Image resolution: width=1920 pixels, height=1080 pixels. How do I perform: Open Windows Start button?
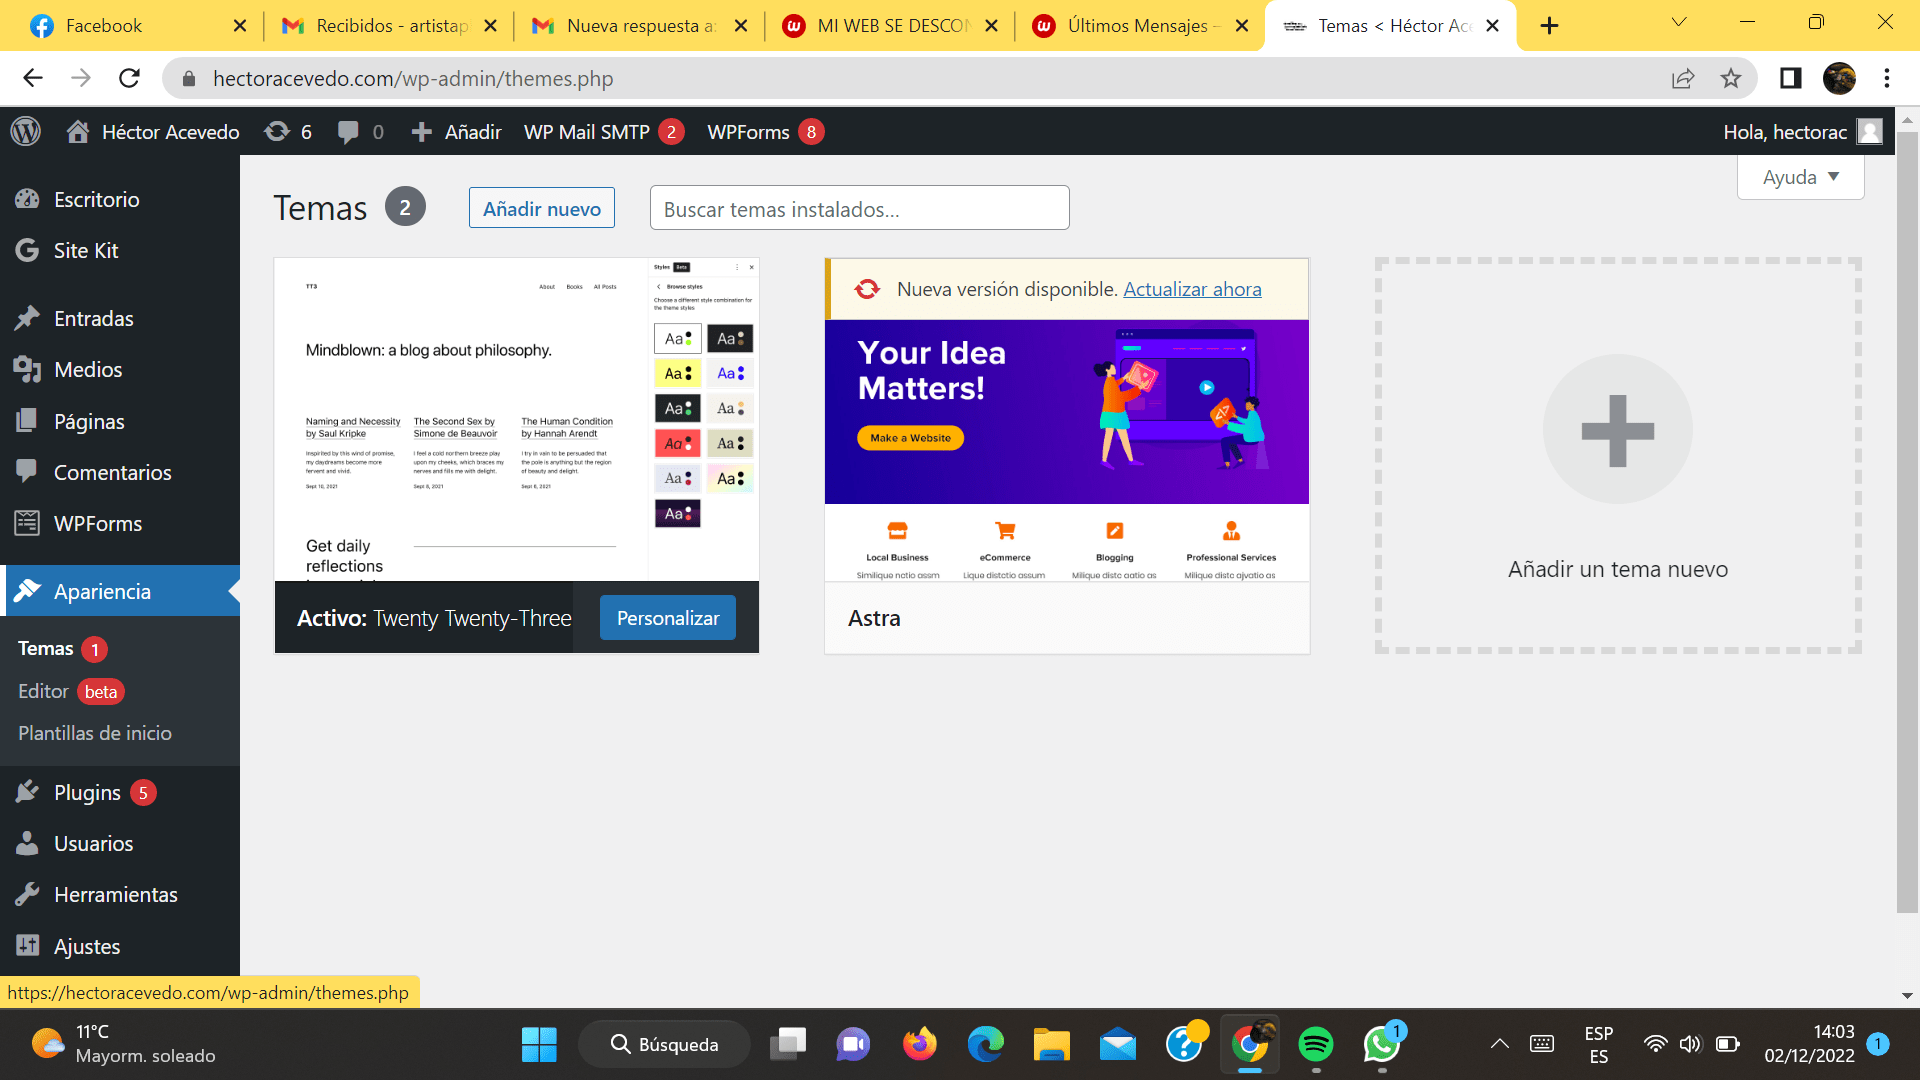[539, 1045]
